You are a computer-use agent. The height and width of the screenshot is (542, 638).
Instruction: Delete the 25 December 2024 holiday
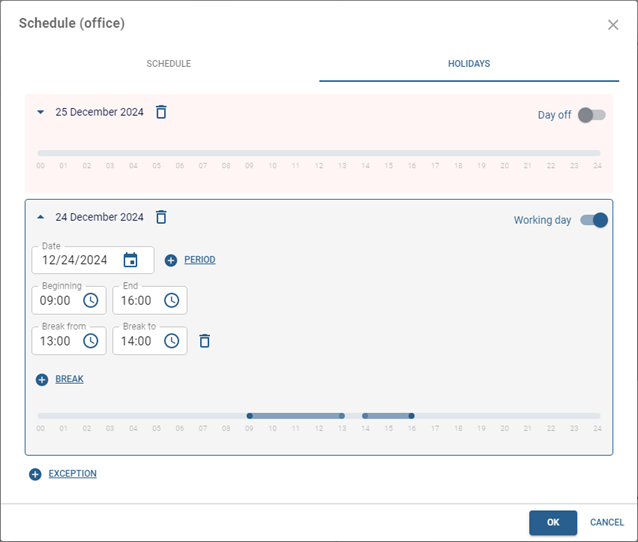click(161, 112)
